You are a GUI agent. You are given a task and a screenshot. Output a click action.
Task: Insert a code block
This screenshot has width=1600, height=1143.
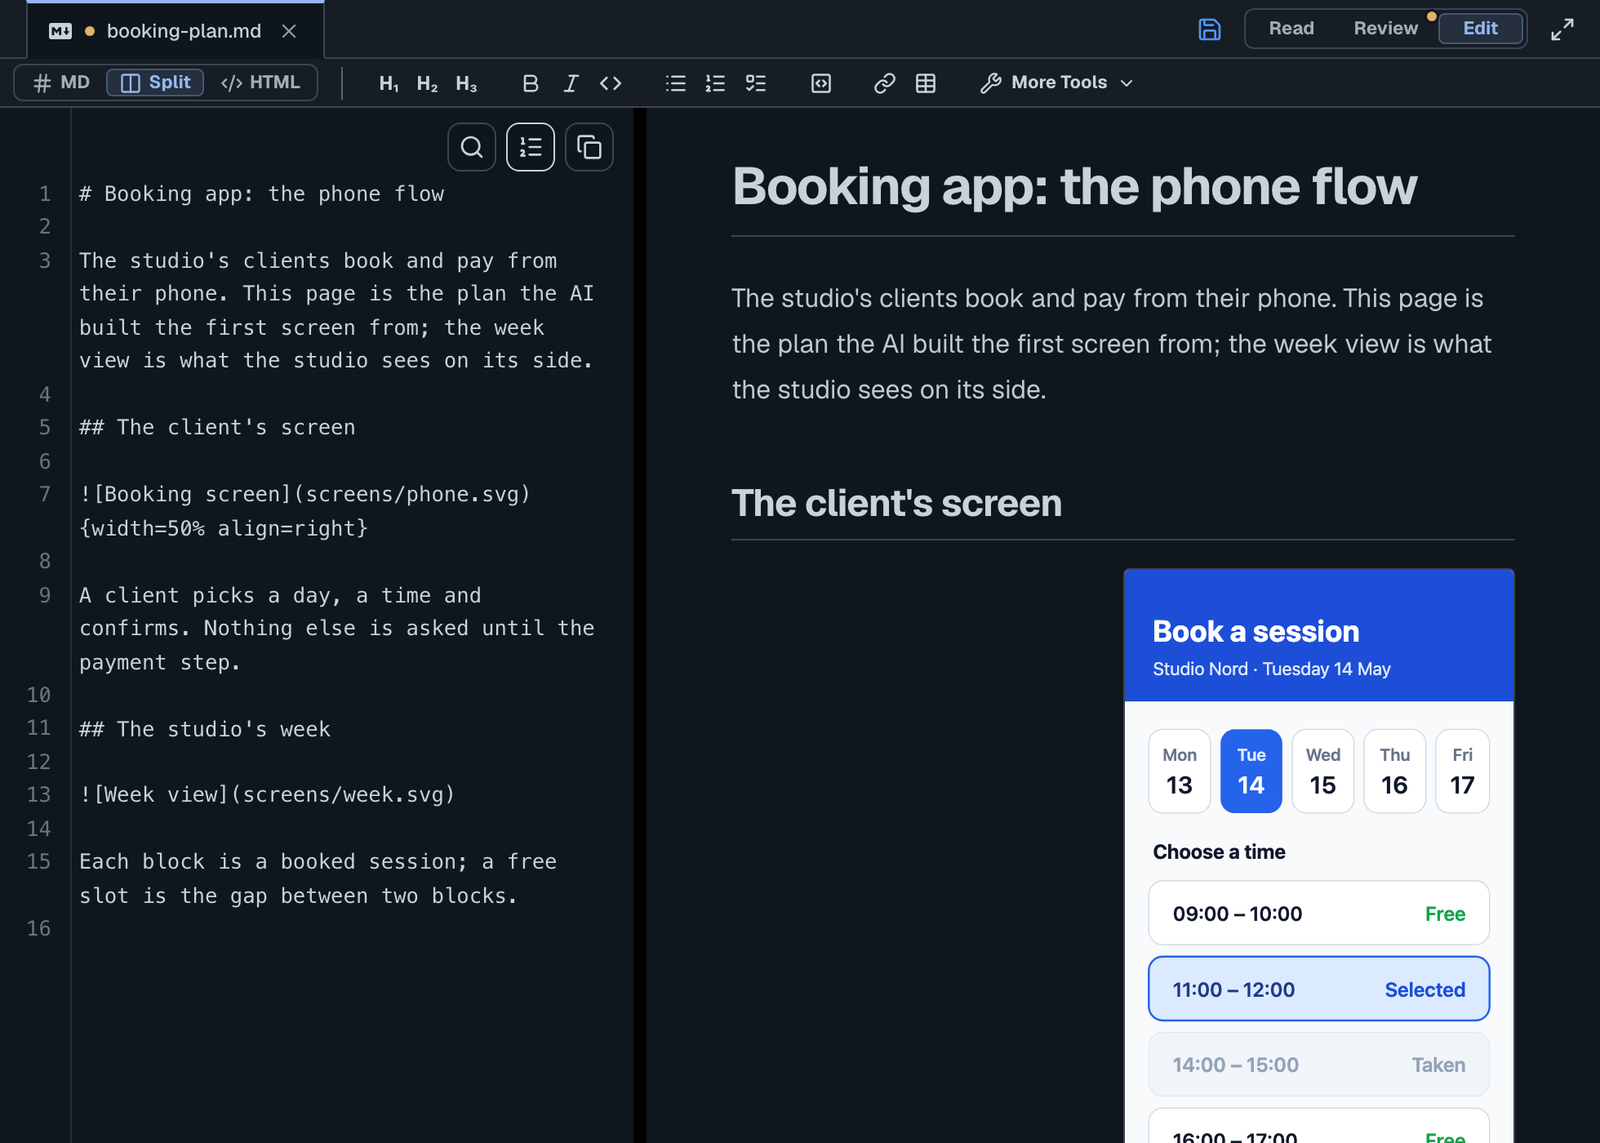coord(821,83)
